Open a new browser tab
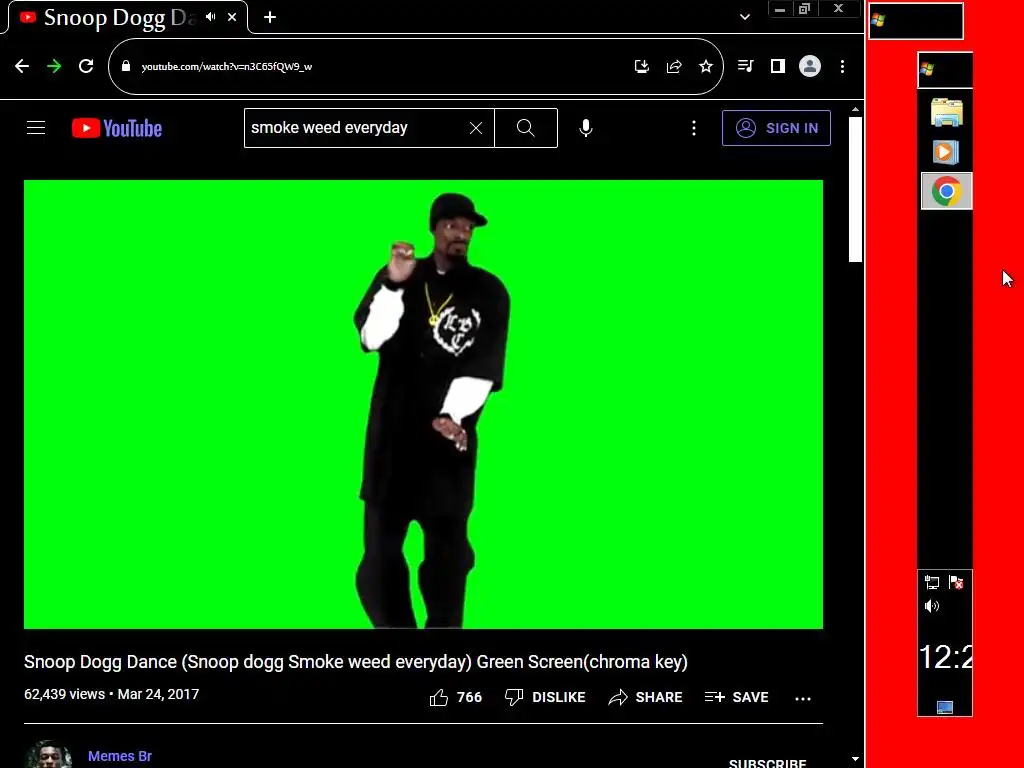 pyautogui.click(x=270, y=17)
